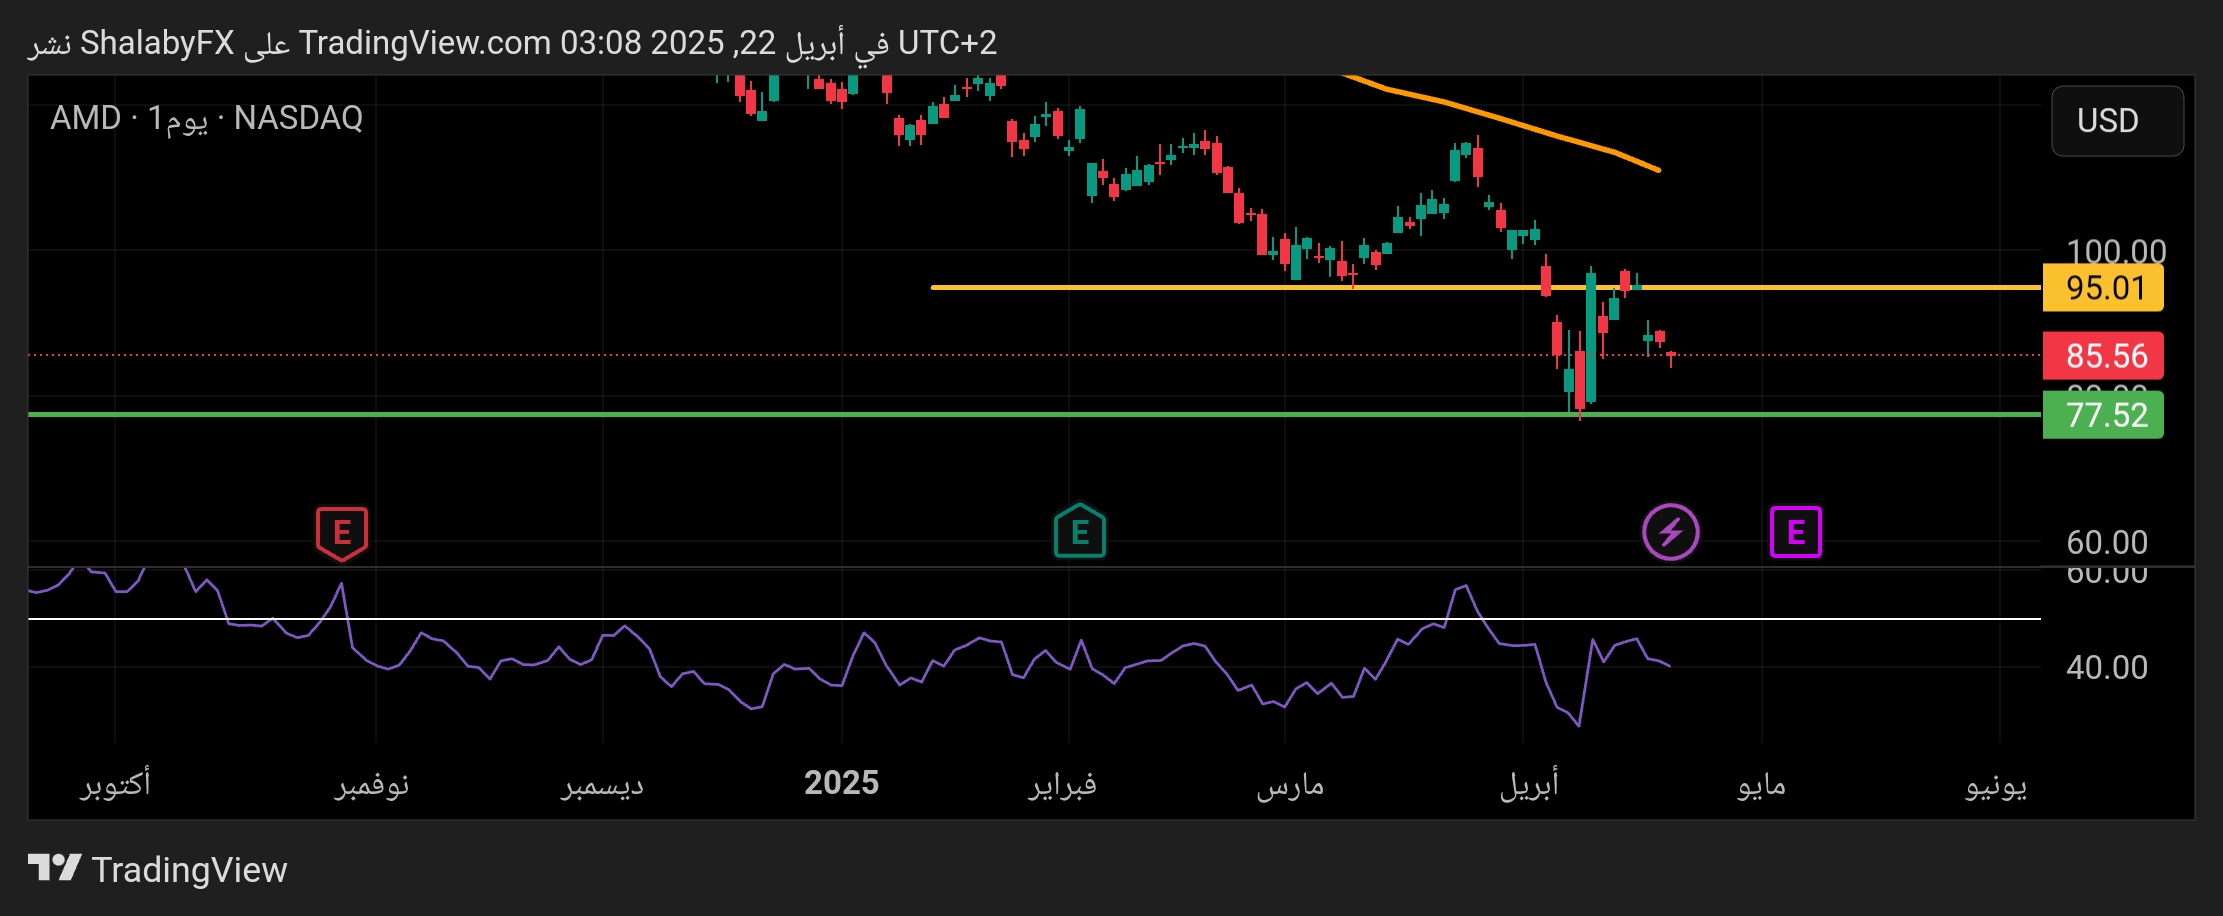Screen dimensions: 2223x916
Task: Click the مايو month label
Action: (1762, 786)
